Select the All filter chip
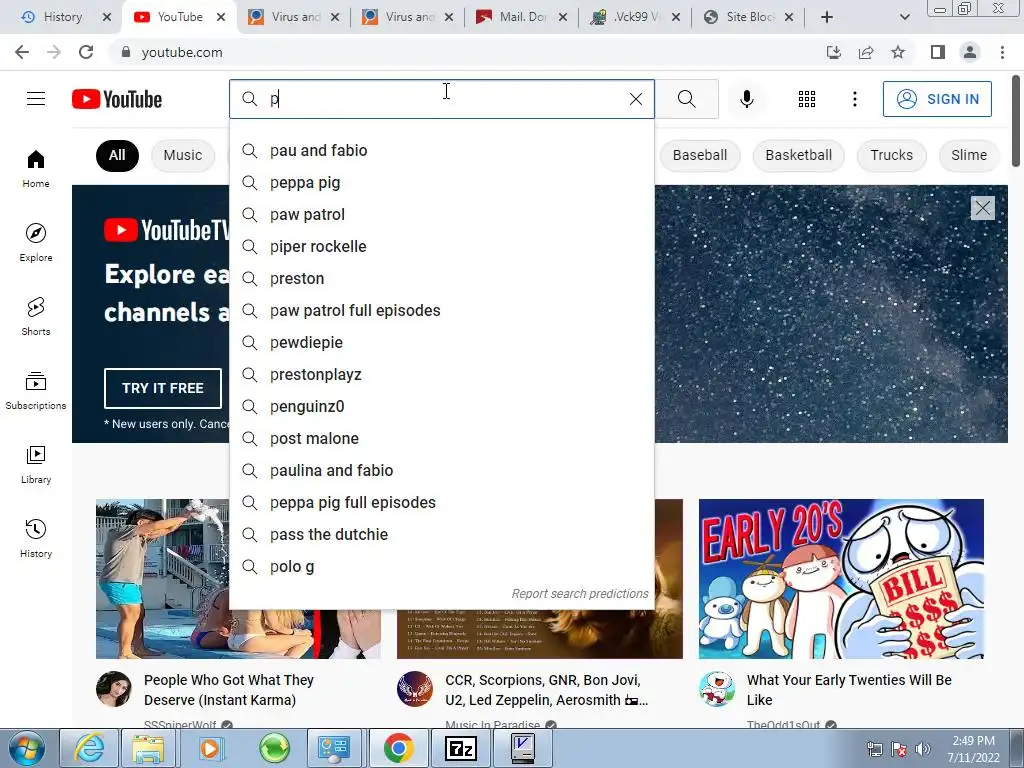Viewport: 1024px width, 768px height. (117, 155)
